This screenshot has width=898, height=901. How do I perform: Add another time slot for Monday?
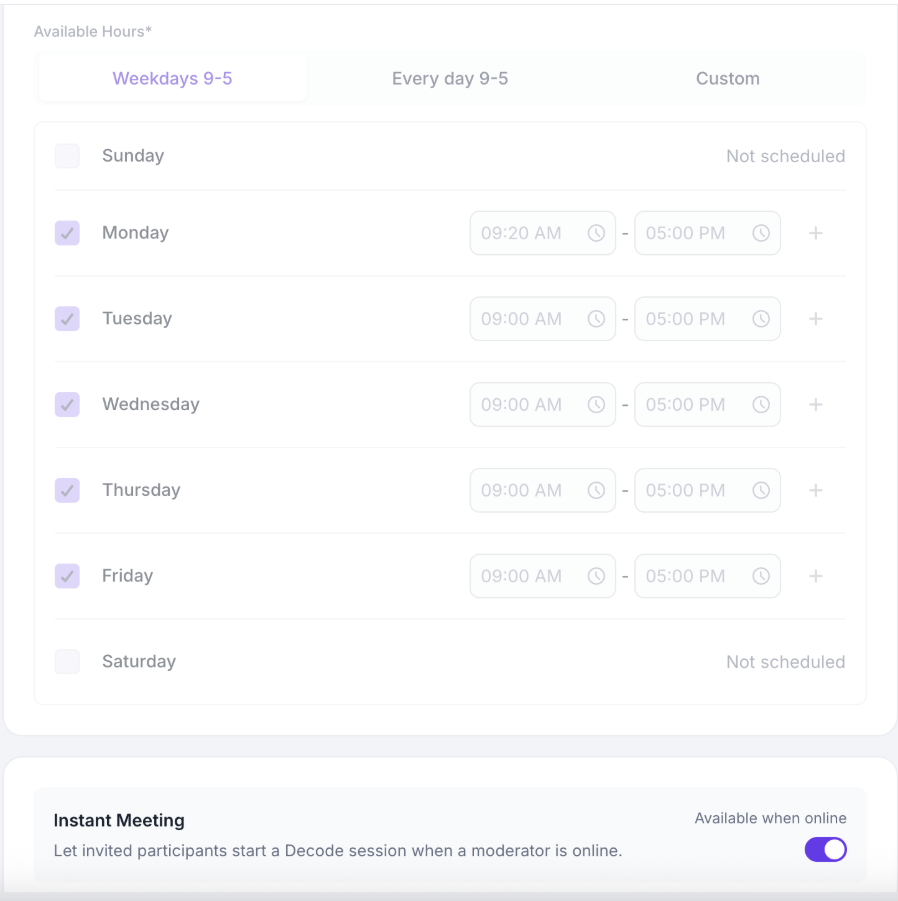(816, 233)
